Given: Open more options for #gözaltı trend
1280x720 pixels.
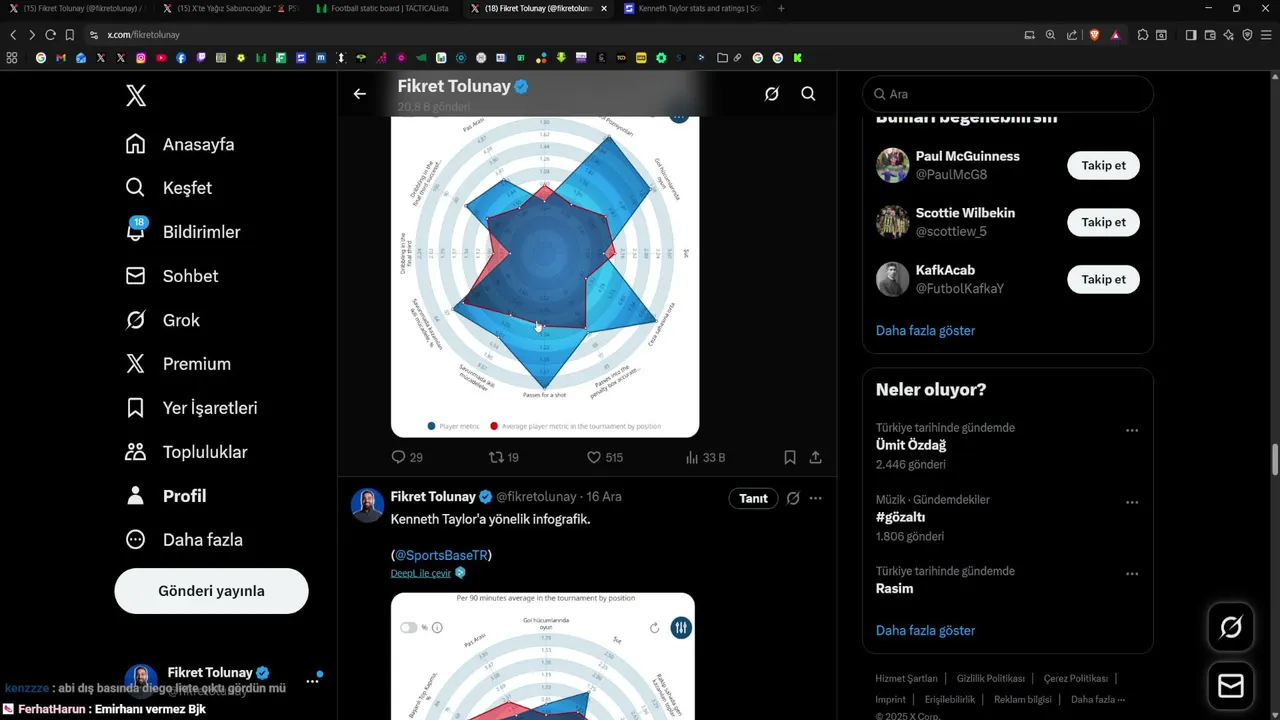Looking at the screenshot, I should (1132, 502).
